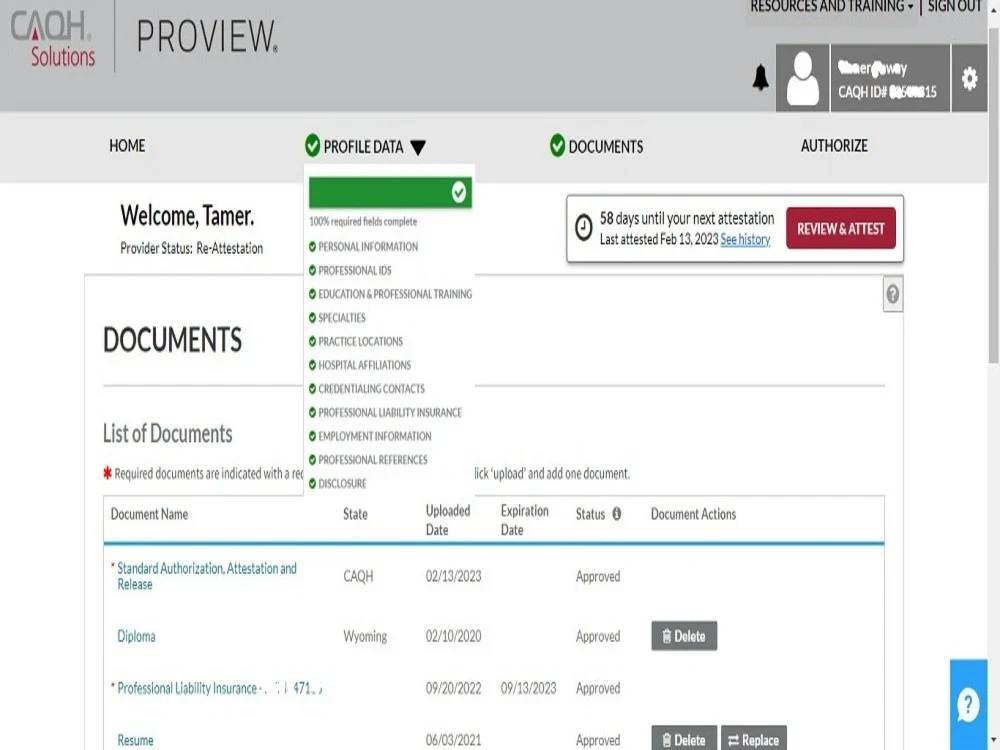Expand the Profile Data dropdown arrow

coord(418,148)
